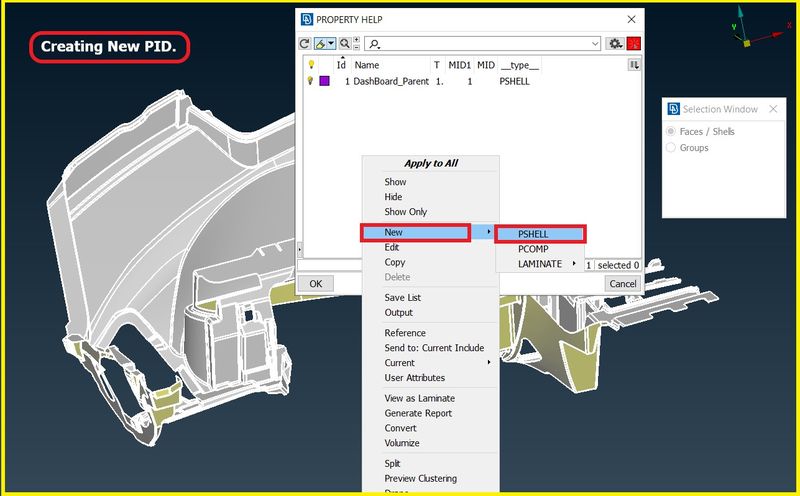Open the highlight brush dropdown arrow
800x496 pixels.
pyautogui.click(x=331, y=44)
